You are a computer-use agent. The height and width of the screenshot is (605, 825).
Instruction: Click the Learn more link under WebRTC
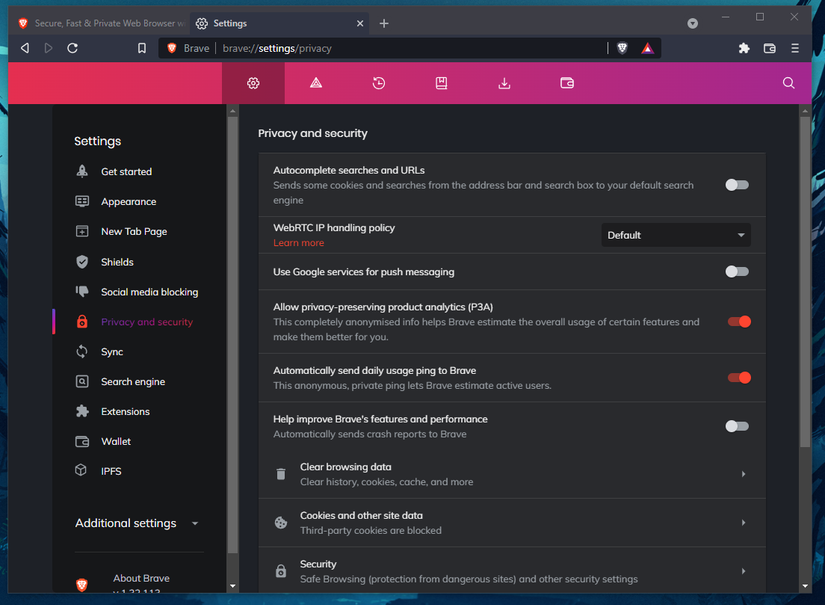pyautogui.click(x=298, y=242)
